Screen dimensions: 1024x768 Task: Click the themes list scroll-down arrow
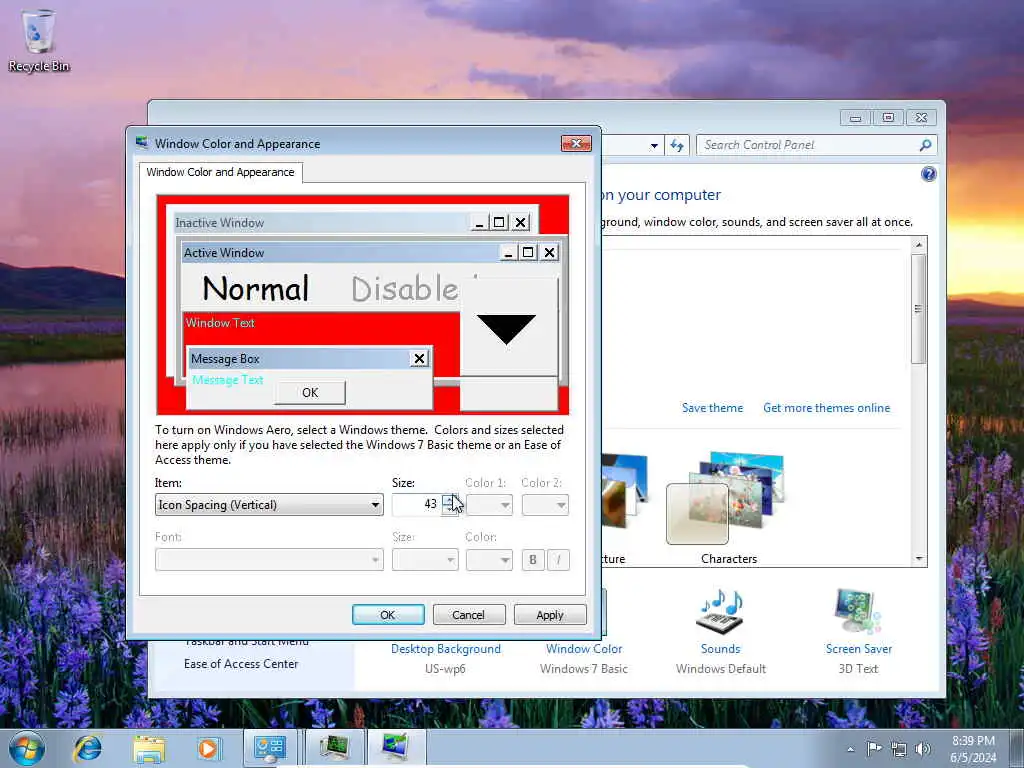pyautogui.click(x=919, y=558)
